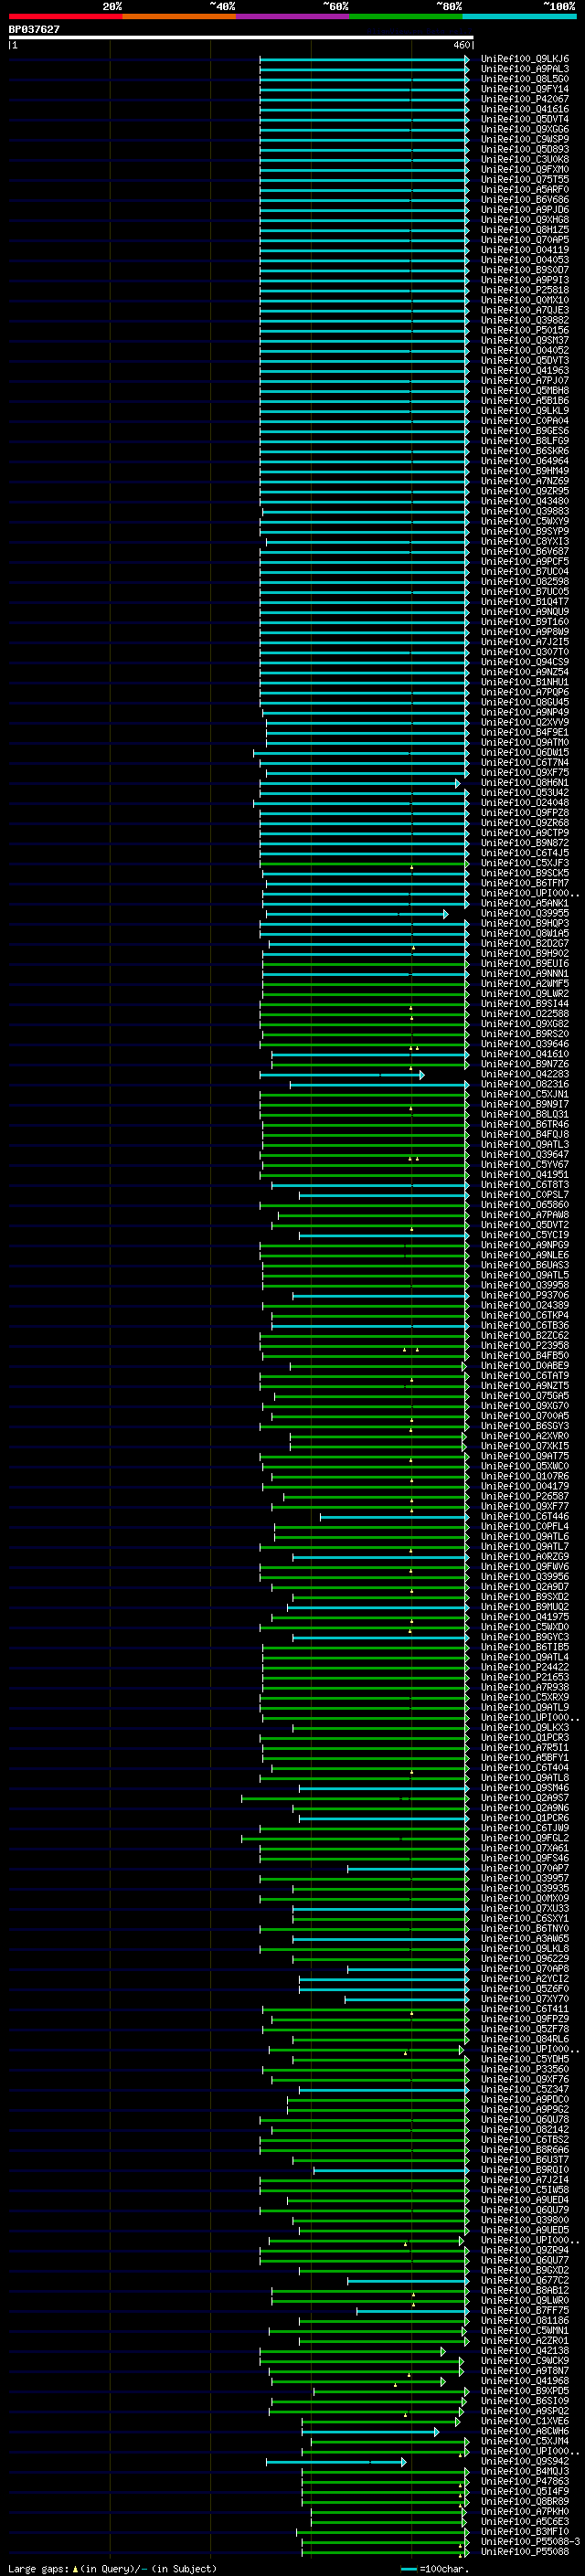Screen dimensions: 585x2576
Task: Click the orange ~40% identity legend segment
Action: 179,16
